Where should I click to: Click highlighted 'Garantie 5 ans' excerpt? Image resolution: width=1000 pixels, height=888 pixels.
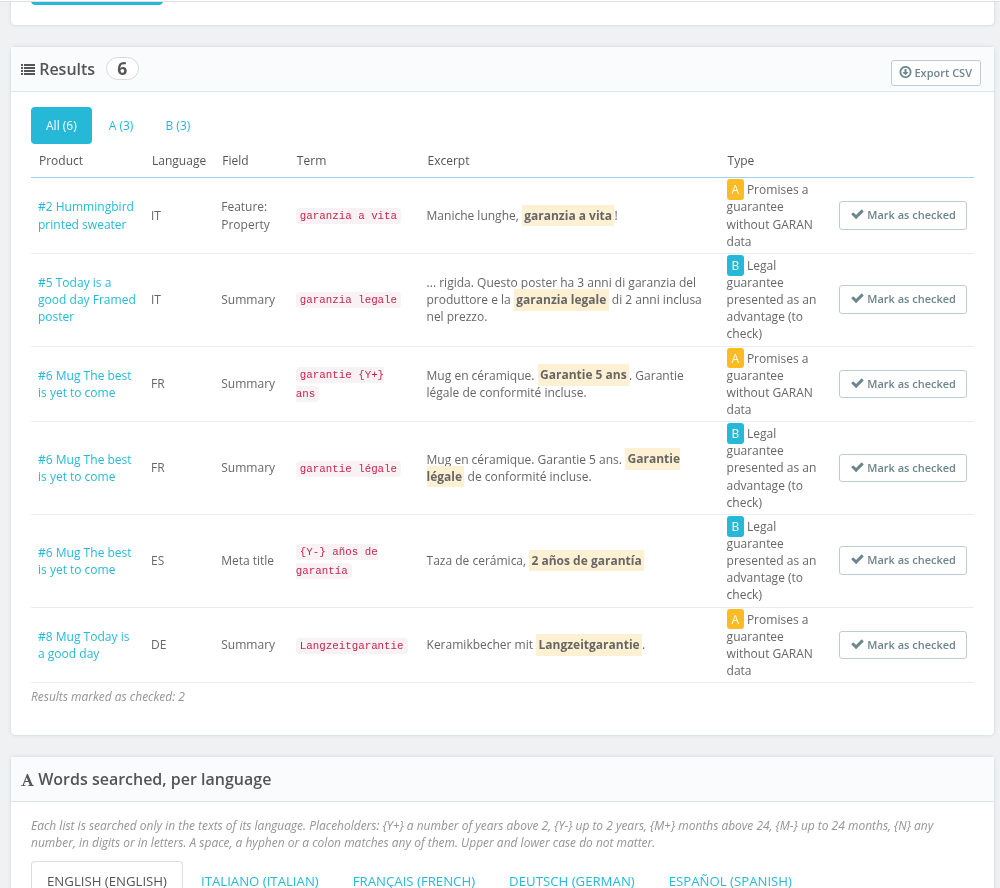(584, 375)
